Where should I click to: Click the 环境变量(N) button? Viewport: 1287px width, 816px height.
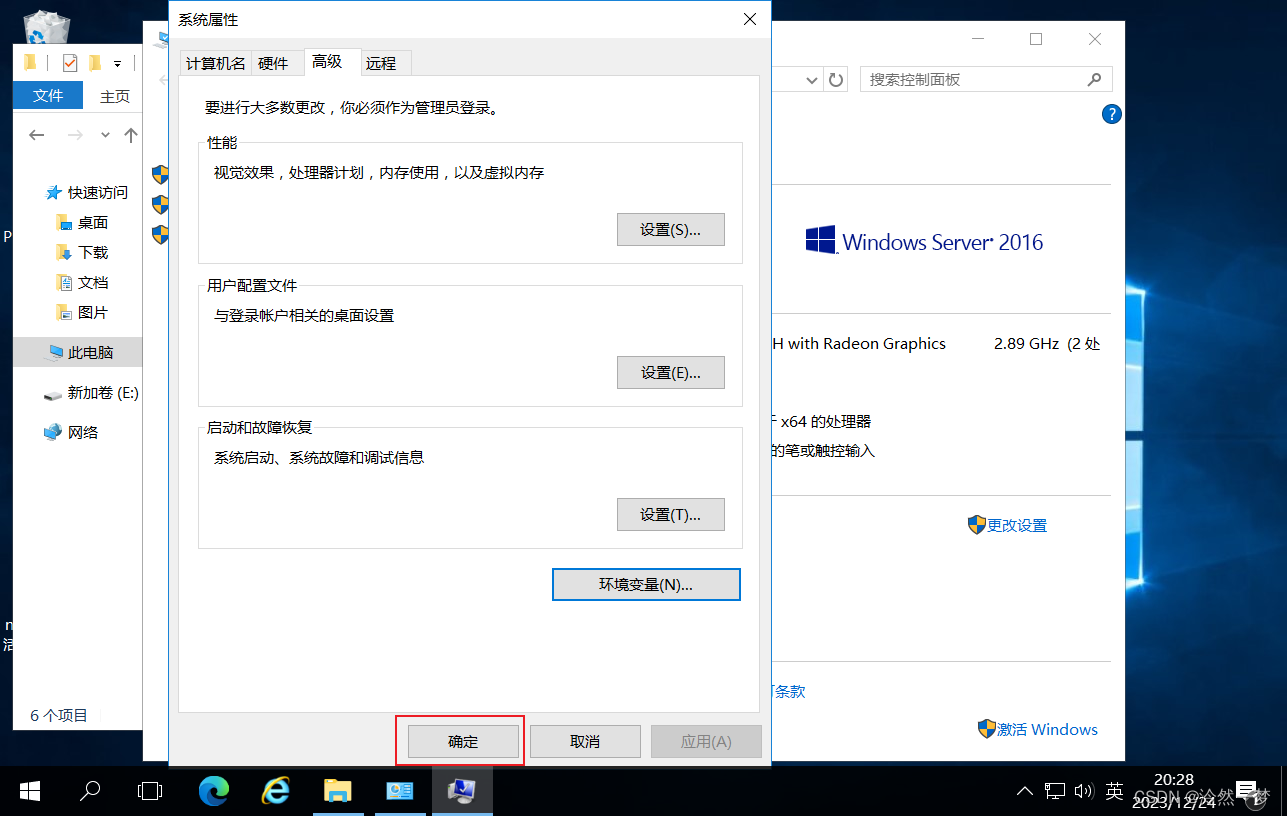point(646,584)
